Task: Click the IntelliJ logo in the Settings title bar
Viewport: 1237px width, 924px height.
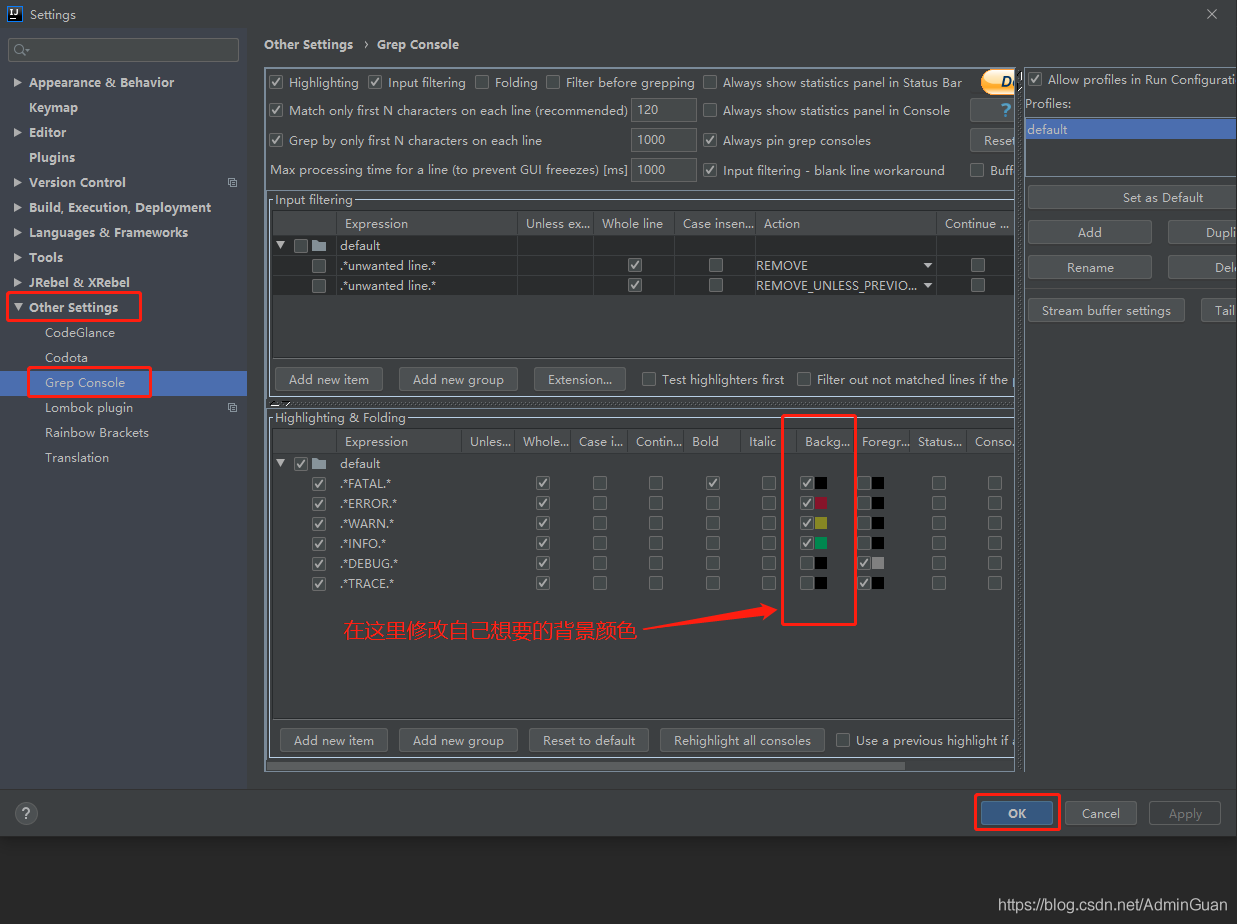Action: click(x=15, y=14)
